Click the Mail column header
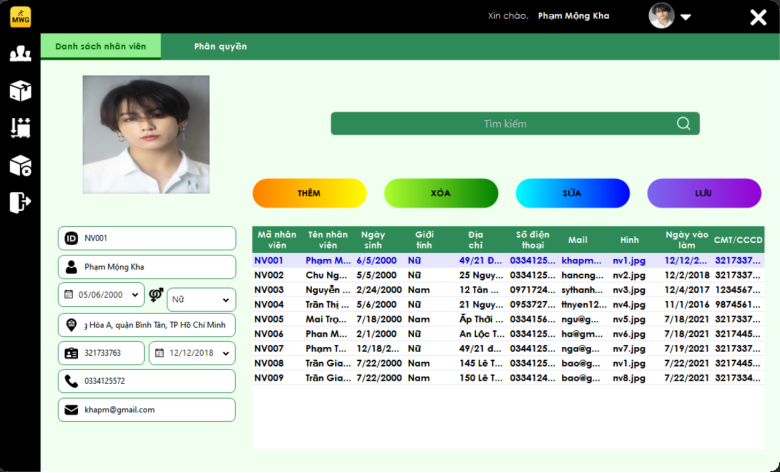 578,240
